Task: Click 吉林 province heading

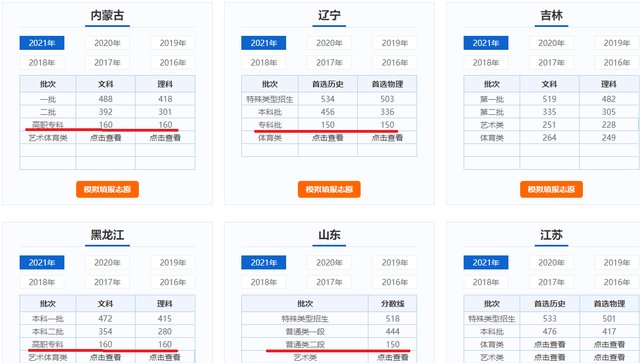Action: pyautogui.click(x=551, y=16)
